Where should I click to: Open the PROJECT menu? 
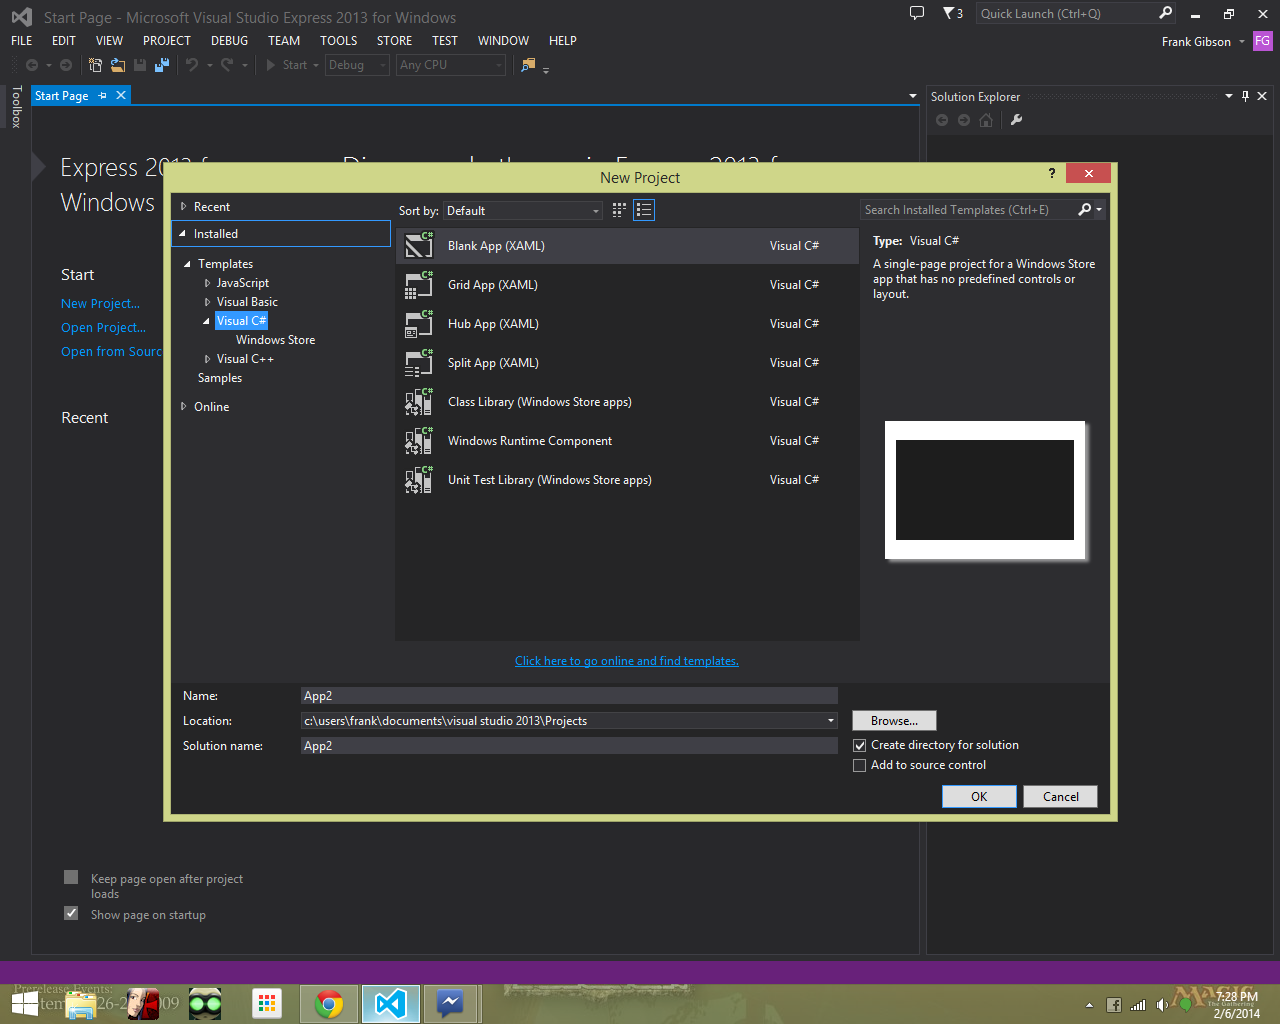[x=166, y=41]
